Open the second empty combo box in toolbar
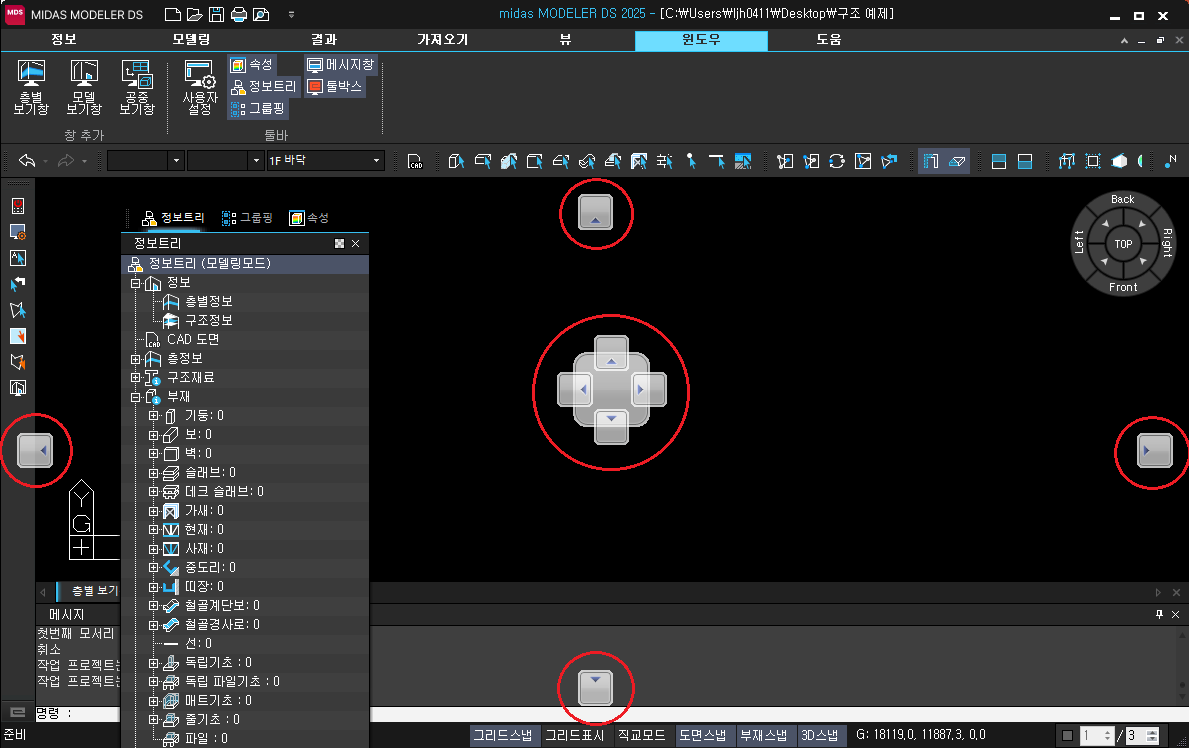The width and height of the screenshot is (1189, 748). click(225, 161)
